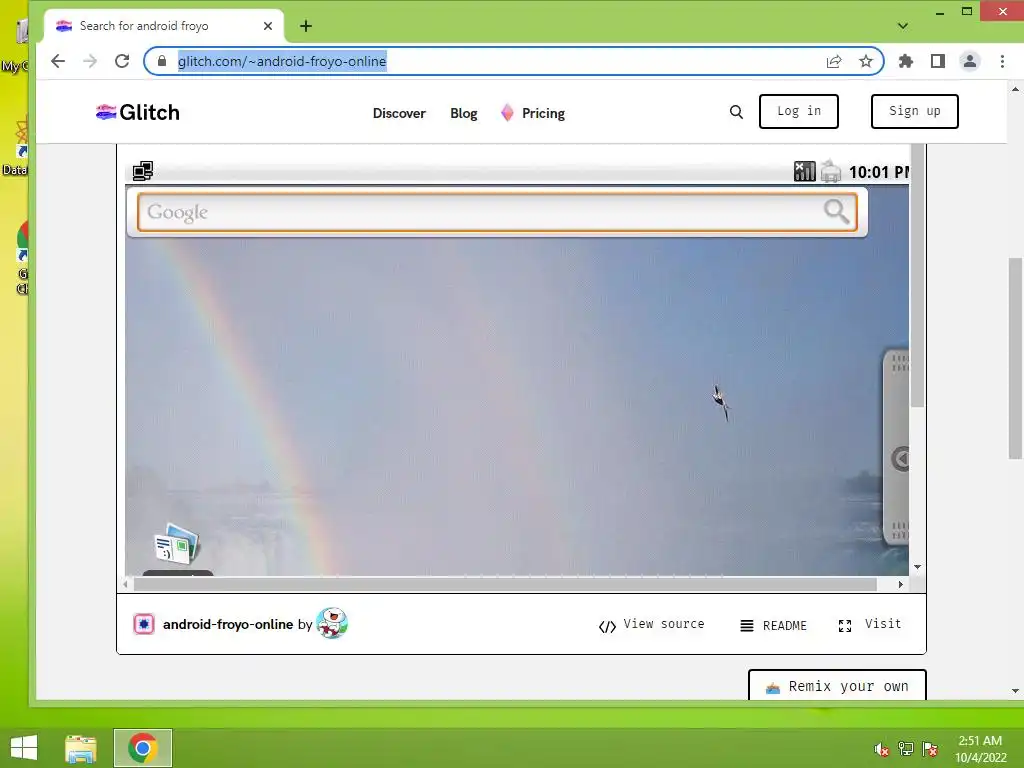The image size is (1024, 768).
Task: Click the Sign up button
Action: [x=914, y=111]
